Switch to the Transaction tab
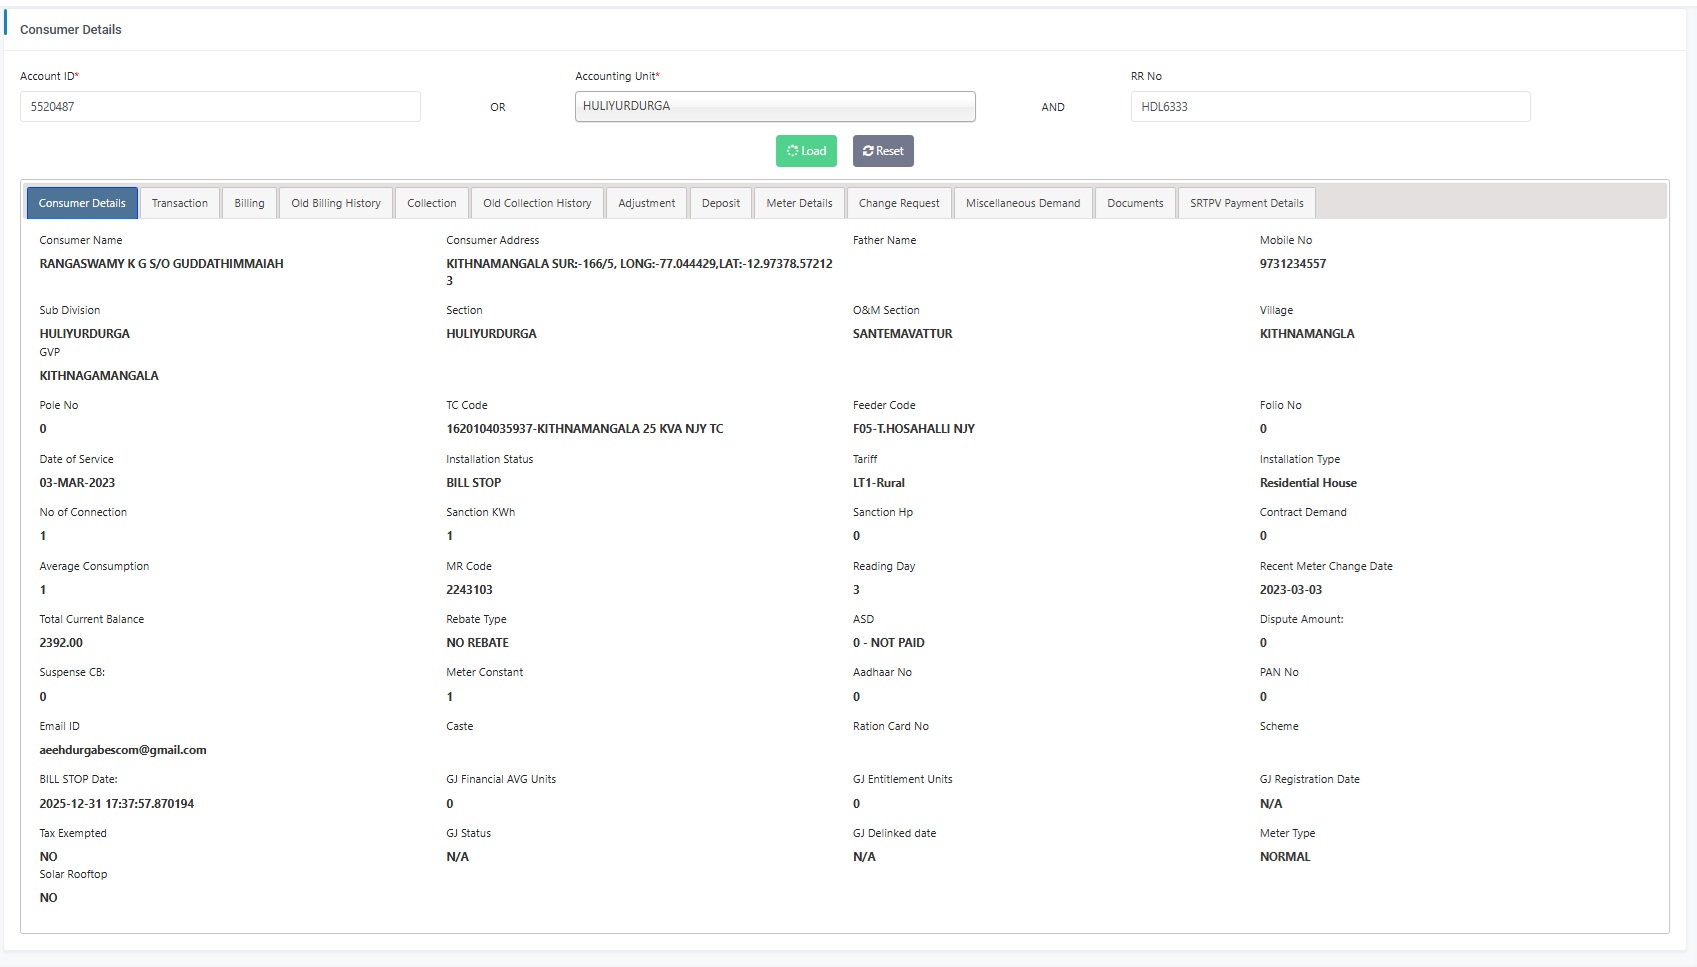This screenshot has height=967, width=1697. tap(180, 203)
